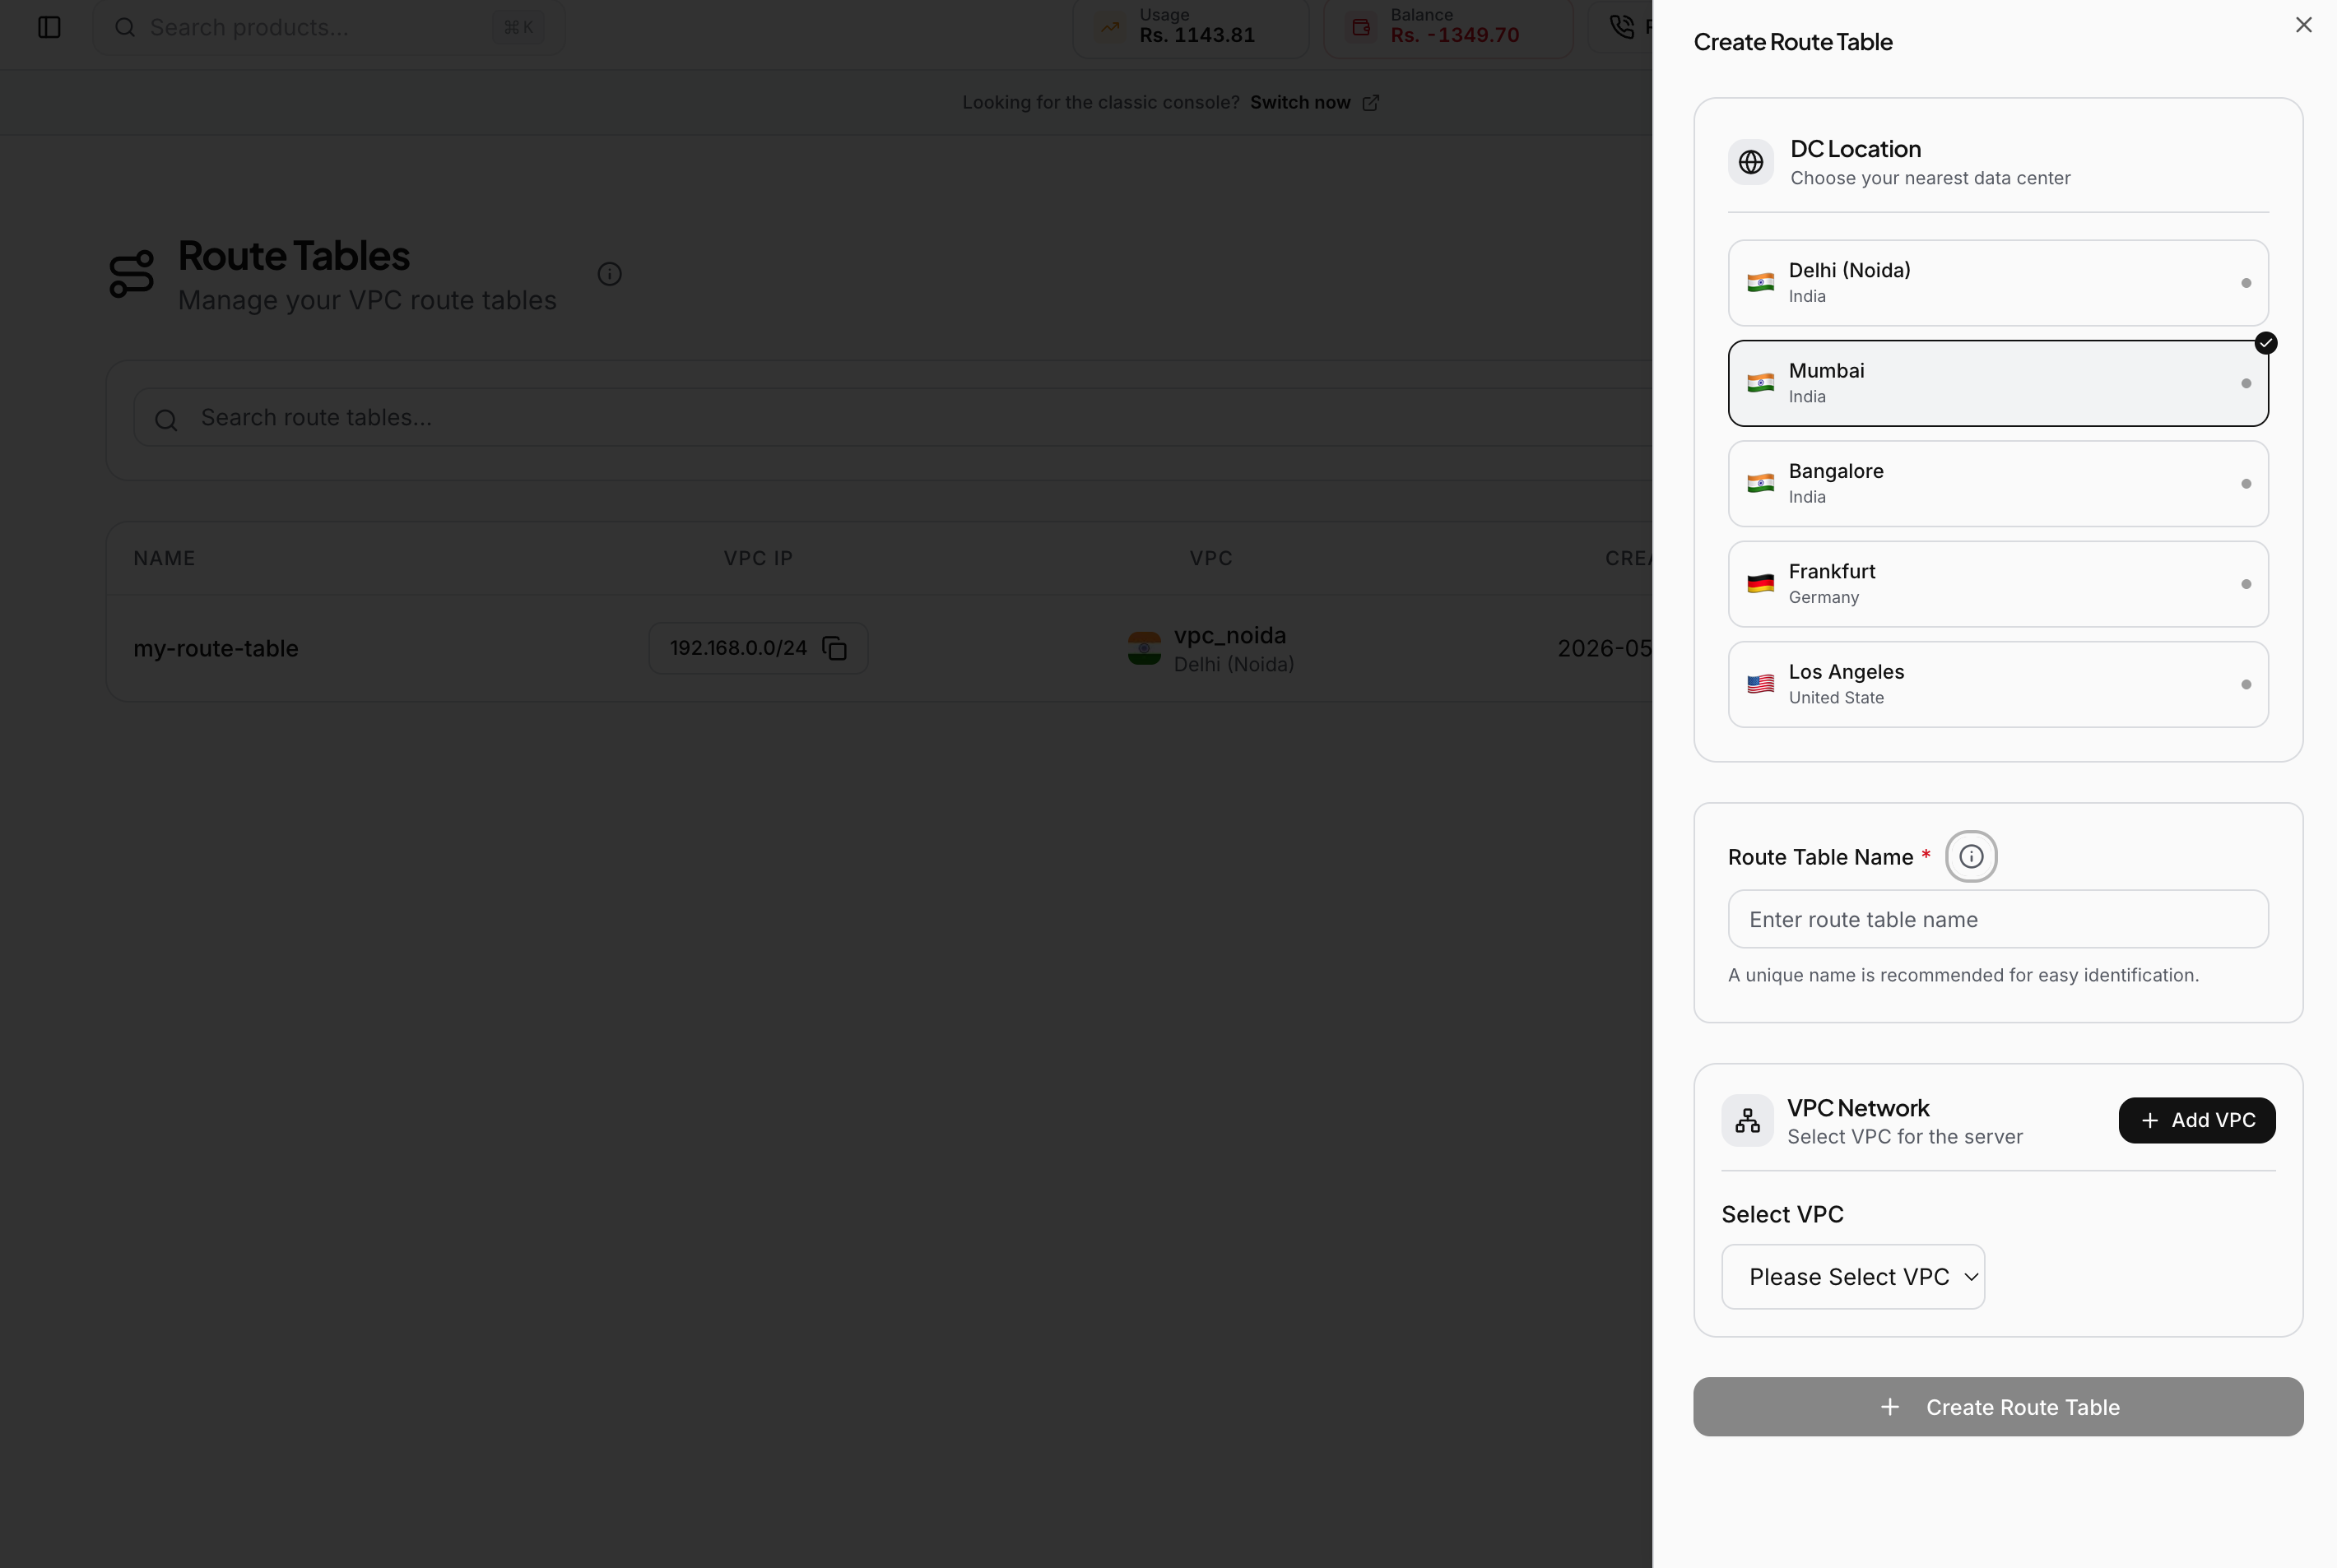
Task: Click the DC Location globe icon
Action: tap(1750, 162)
